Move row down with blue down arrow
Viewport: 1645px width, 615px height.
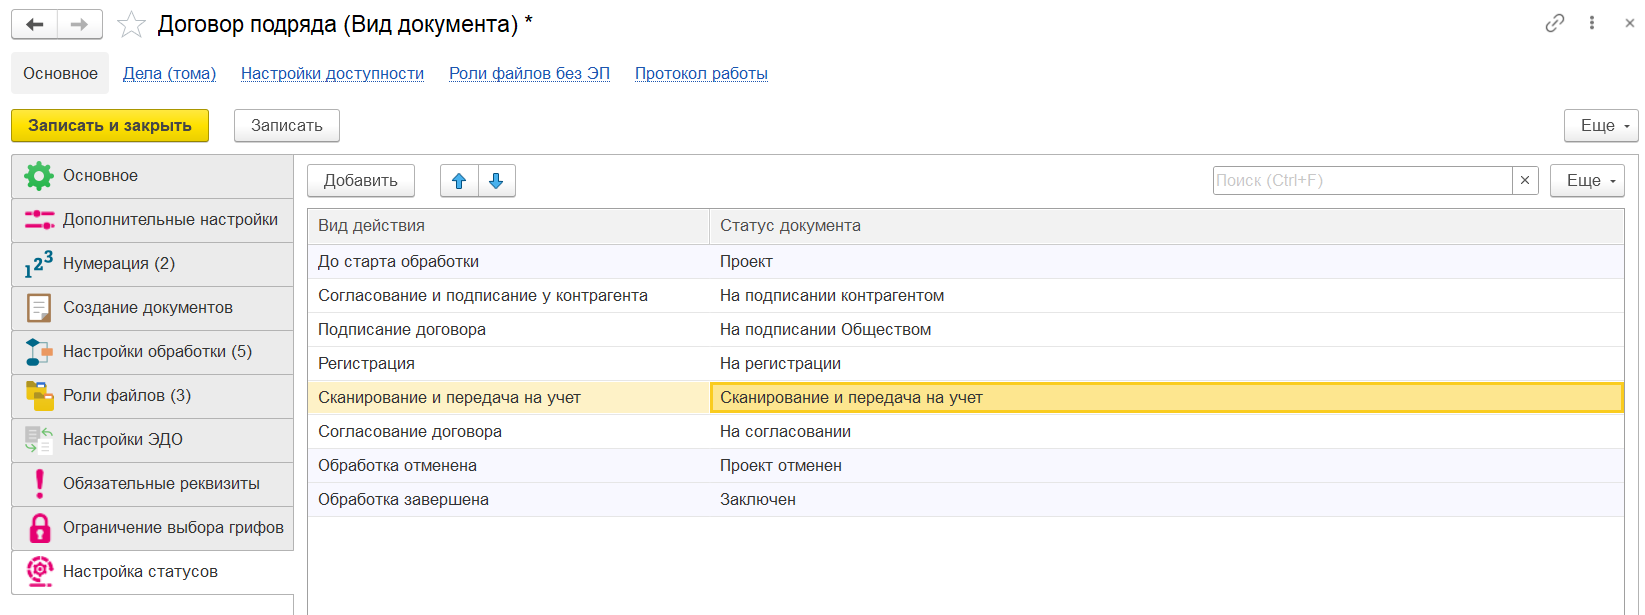[x=496, y=181]
